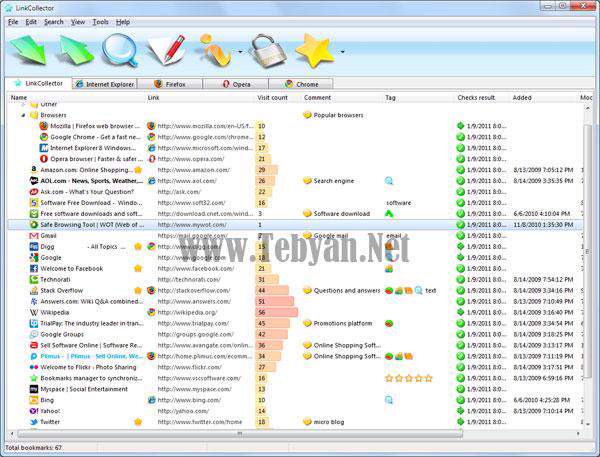Click the favorite star on the Amazon.com row
The height and width of the screenshot is (457, 600).
click(x=138, y=170)
